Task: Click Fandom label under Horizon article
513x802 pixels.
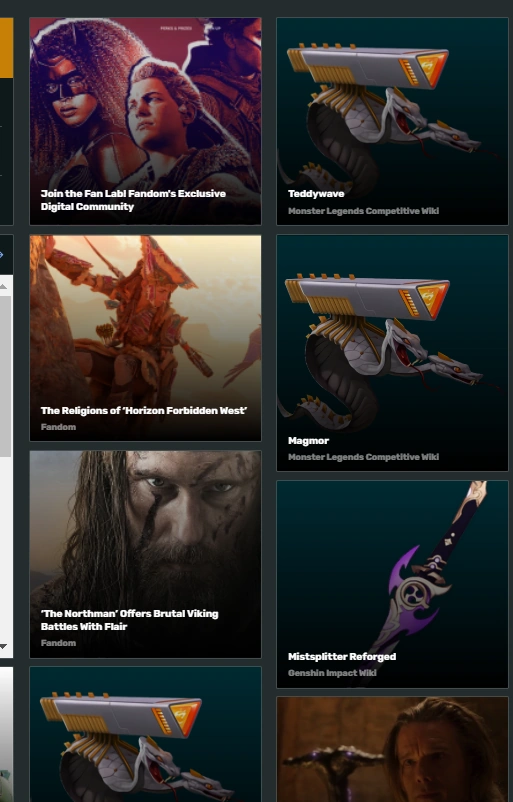Action: pyautogui.click(x=58, y=427)
